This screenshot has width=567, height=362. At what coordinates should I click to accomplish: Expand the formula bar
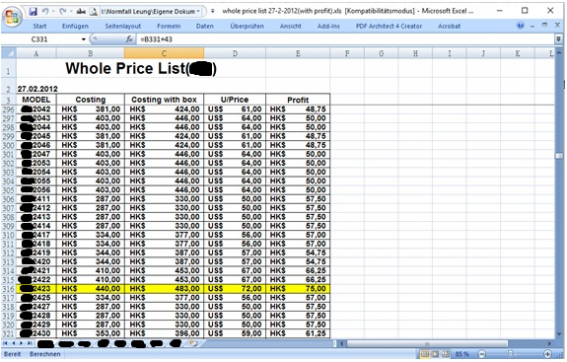(558, 39)
